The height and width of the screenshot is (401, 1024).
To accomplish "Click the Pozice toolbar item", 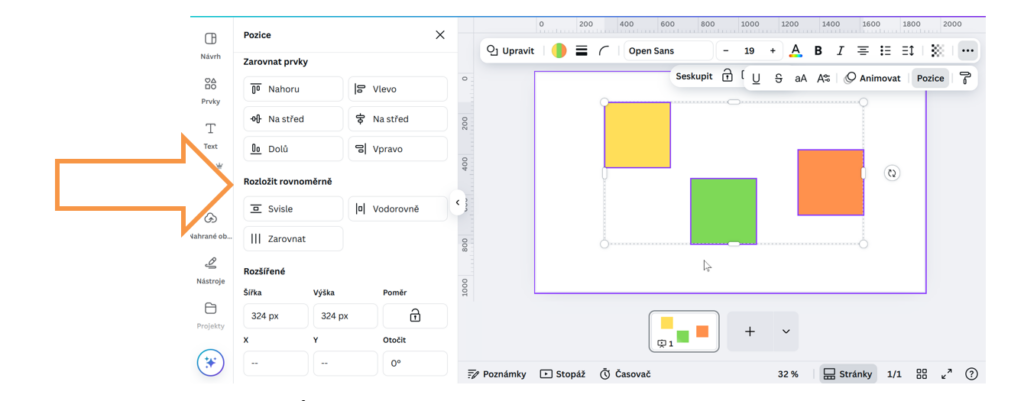I will coord(930,78).
